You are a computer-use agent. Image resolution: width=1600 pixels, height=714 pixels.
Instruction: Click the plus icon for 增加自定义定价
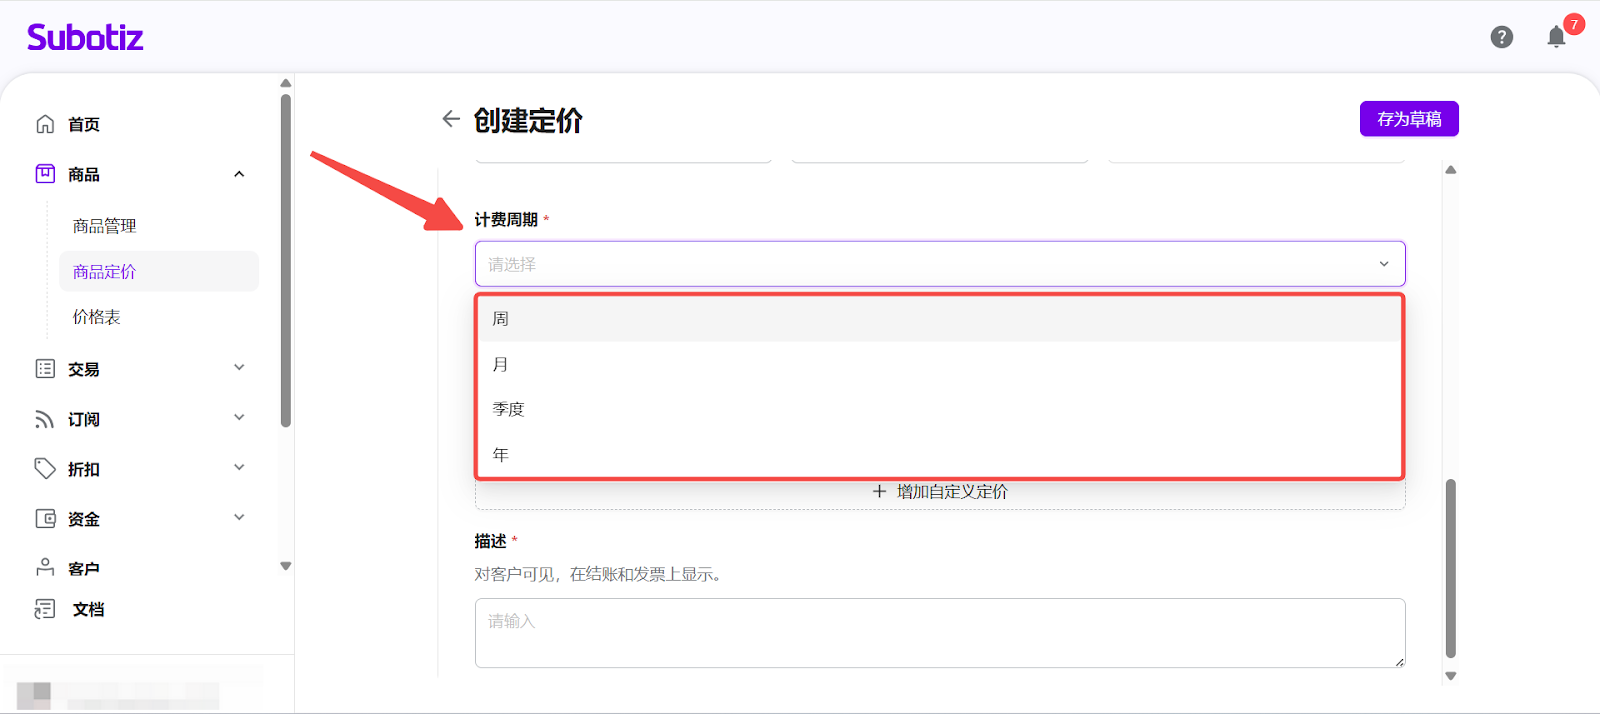click(879, 492)
